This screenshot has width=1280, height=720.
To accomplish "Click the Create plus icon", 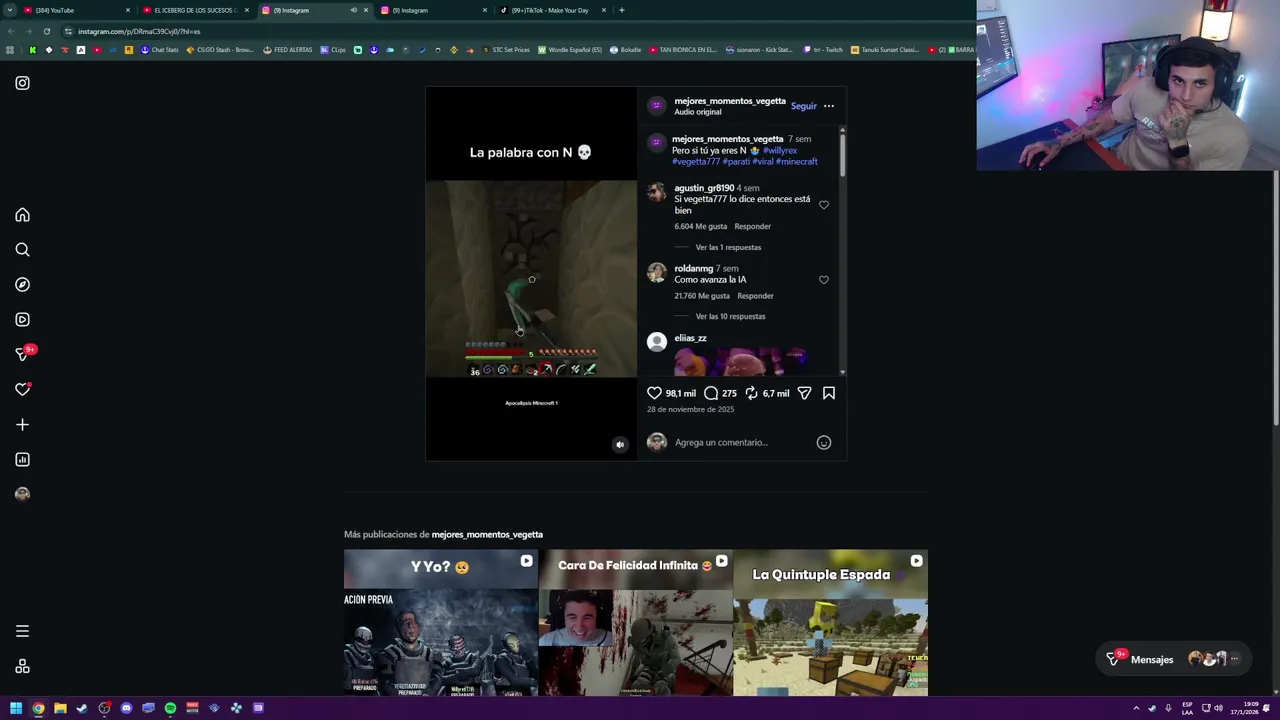I will coord(22,425).
